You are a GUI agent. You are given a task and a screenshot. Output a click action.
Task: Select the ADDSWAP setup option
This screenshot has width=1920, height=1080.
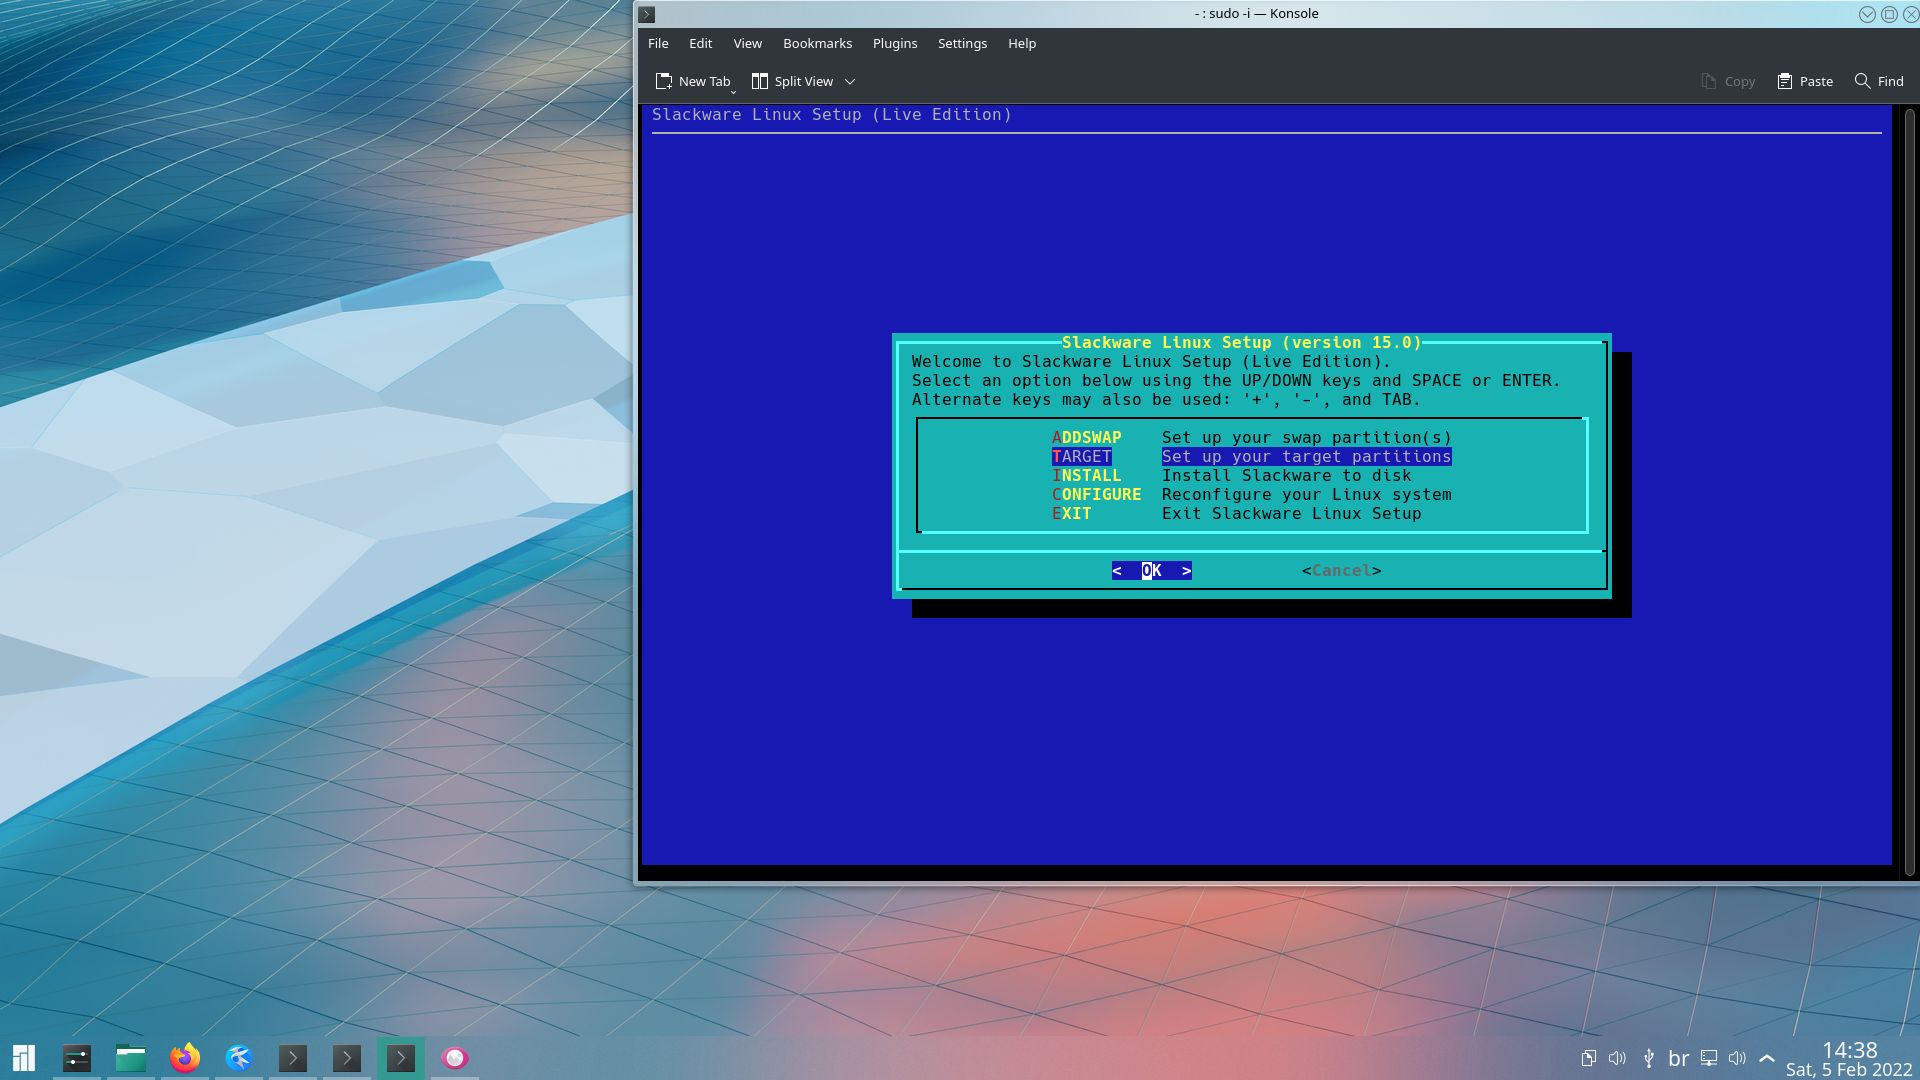pyautogui.click(x=1086, y=438)
